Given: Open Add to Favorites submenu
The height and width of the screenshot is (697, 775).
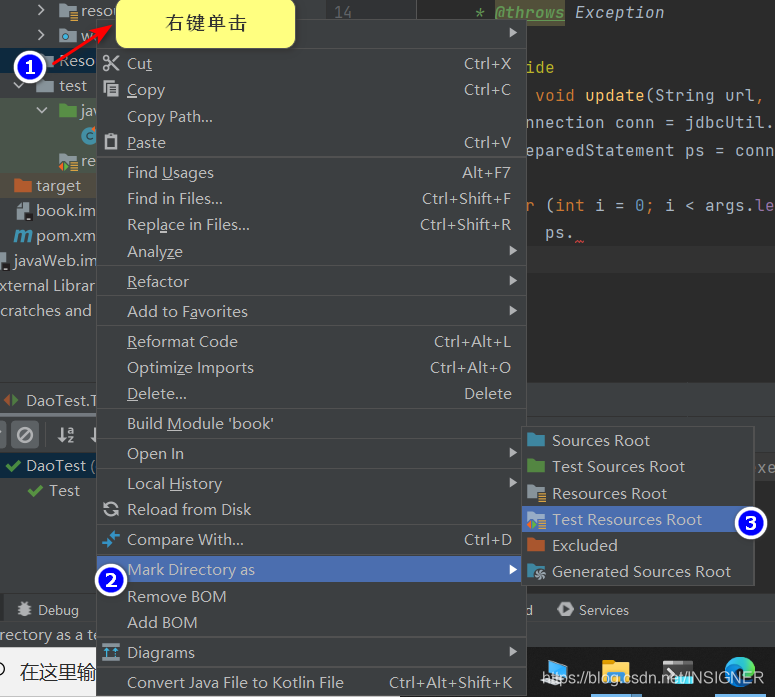Looking at the screenshot, I should click(x=311, y=311).
